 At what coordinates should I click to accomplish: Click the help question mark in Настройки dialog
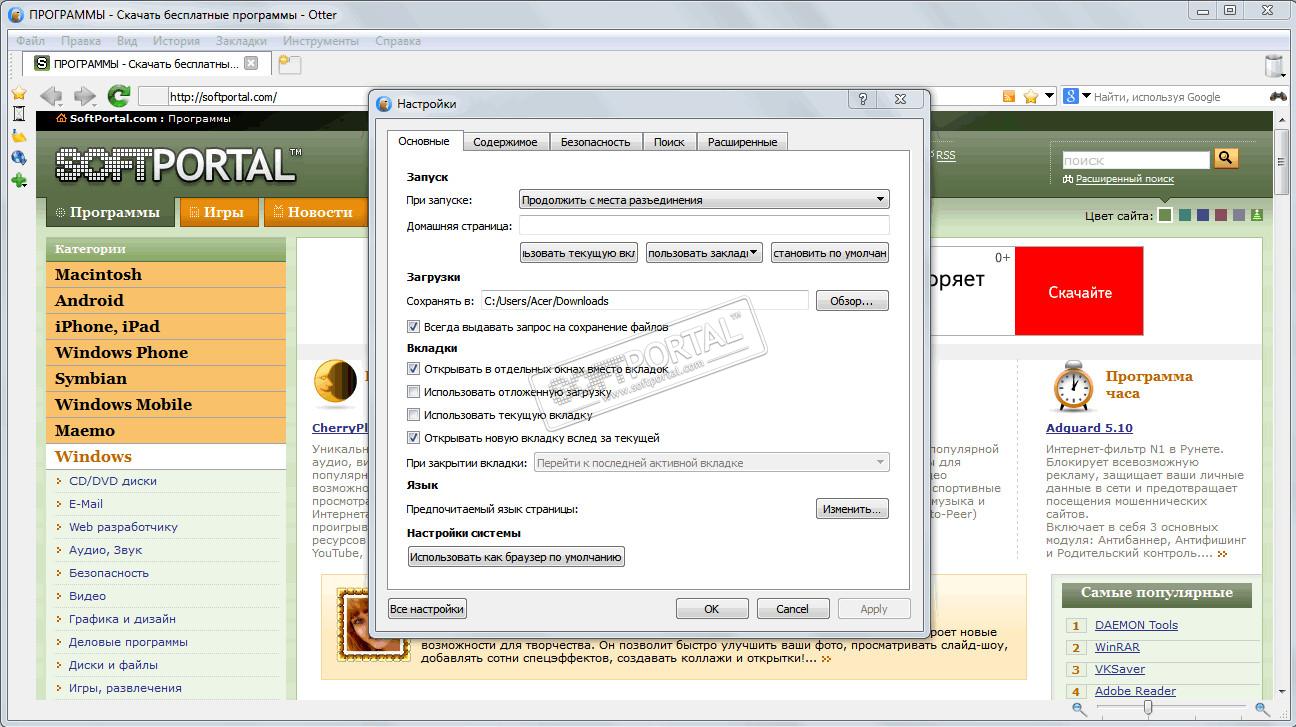pyautogui.click(x=863, y=99)
